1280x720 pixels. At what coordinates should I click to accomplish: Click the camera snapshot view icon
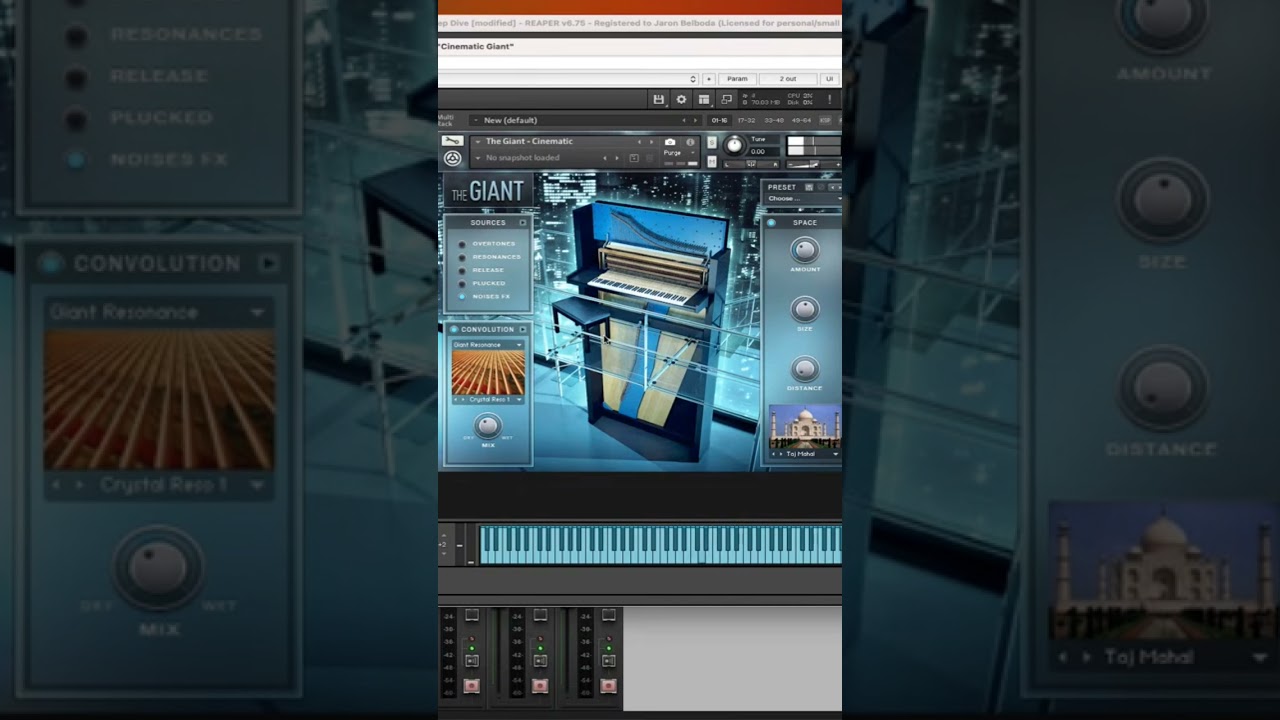tap(670, 142)
